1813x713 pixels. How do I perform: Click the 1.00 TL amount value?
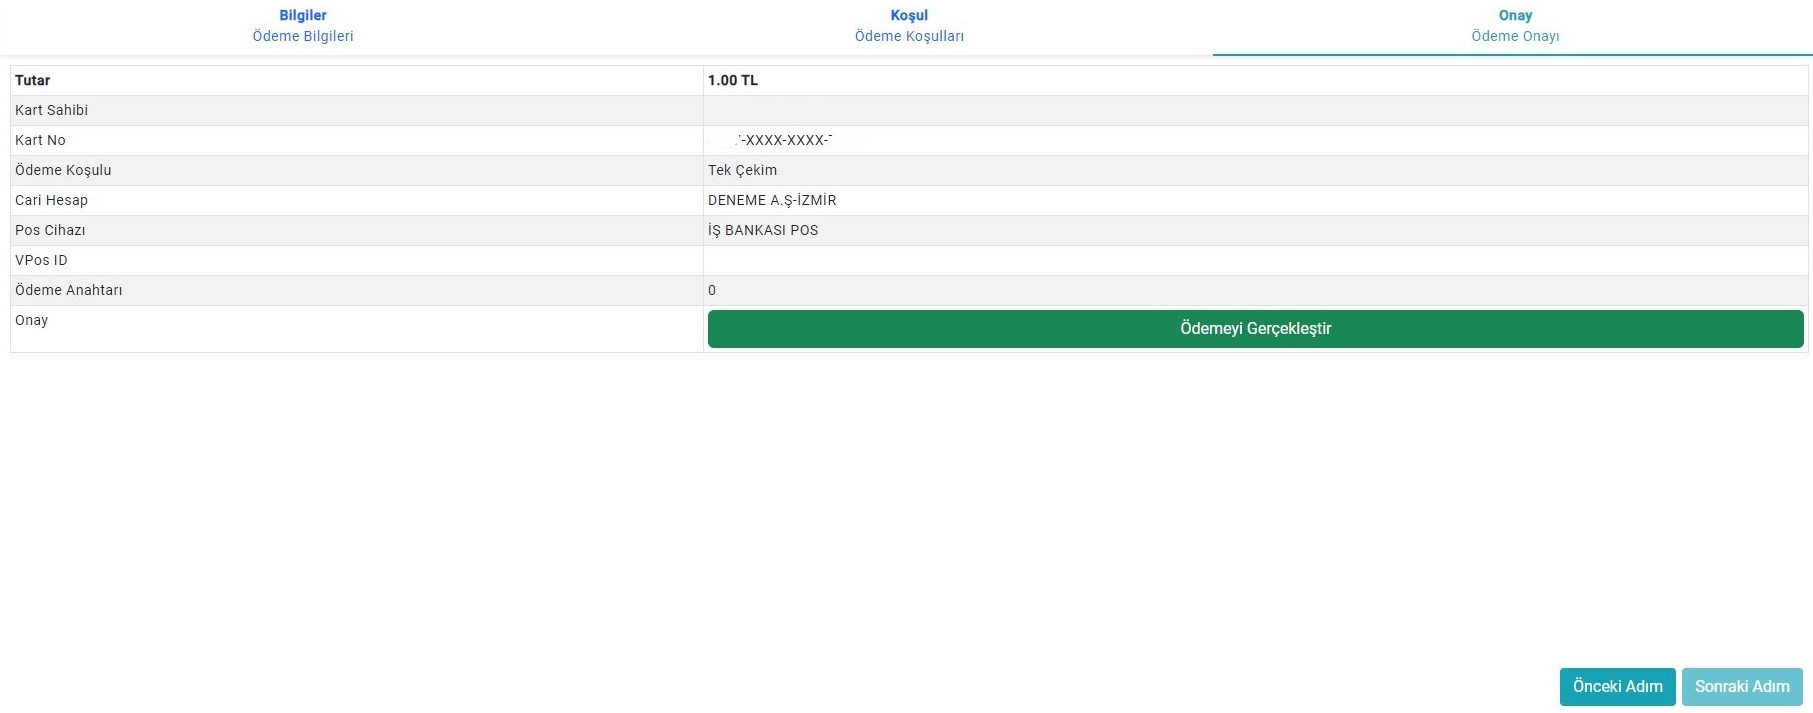[733, 80]
